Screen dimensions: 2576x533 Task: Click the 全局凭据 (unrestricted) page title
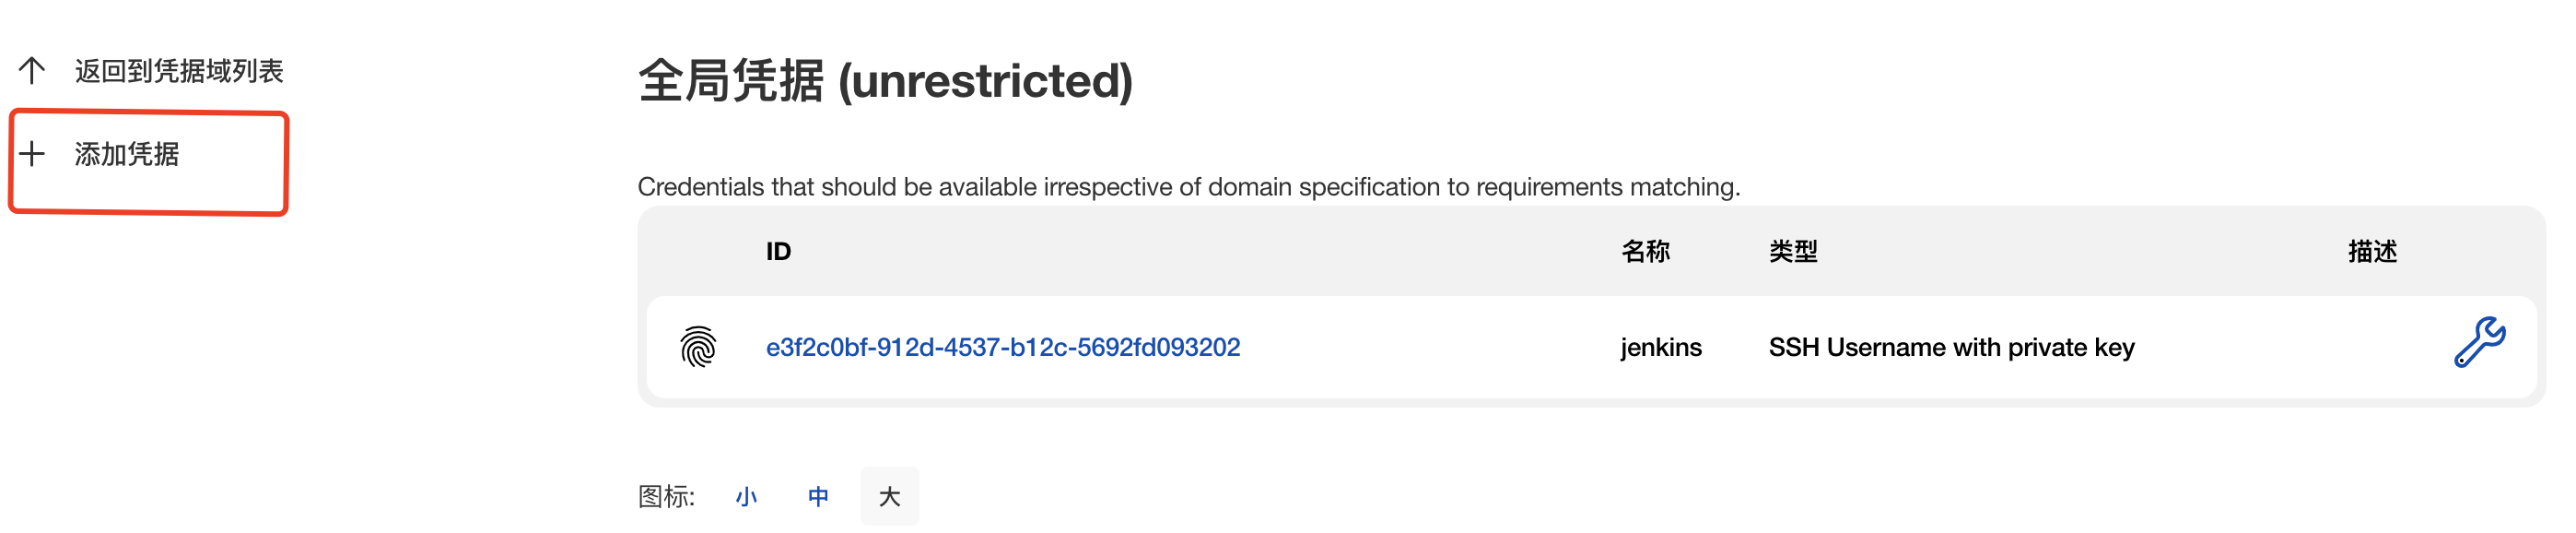(885, 81)
